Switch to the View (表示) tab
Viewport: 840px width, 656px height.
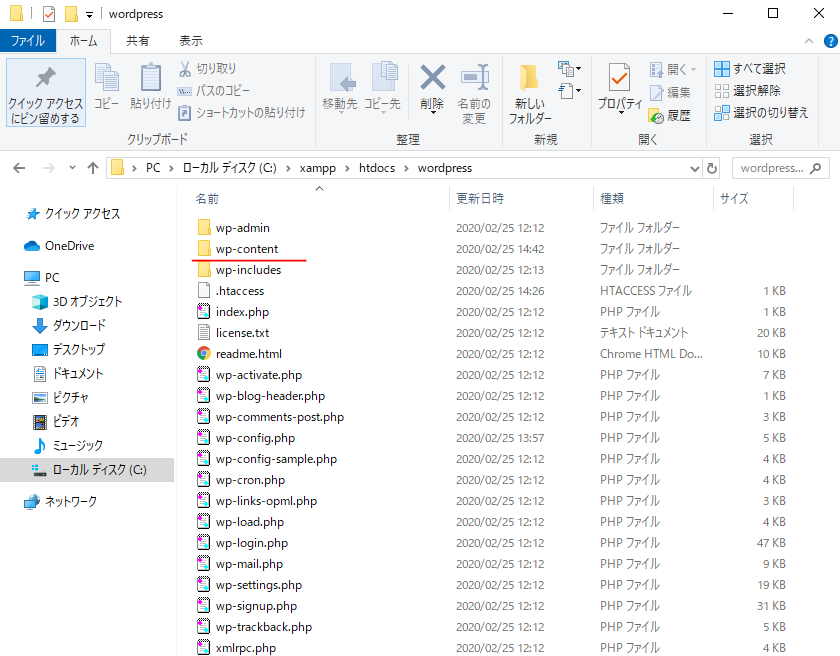point(191,41)
